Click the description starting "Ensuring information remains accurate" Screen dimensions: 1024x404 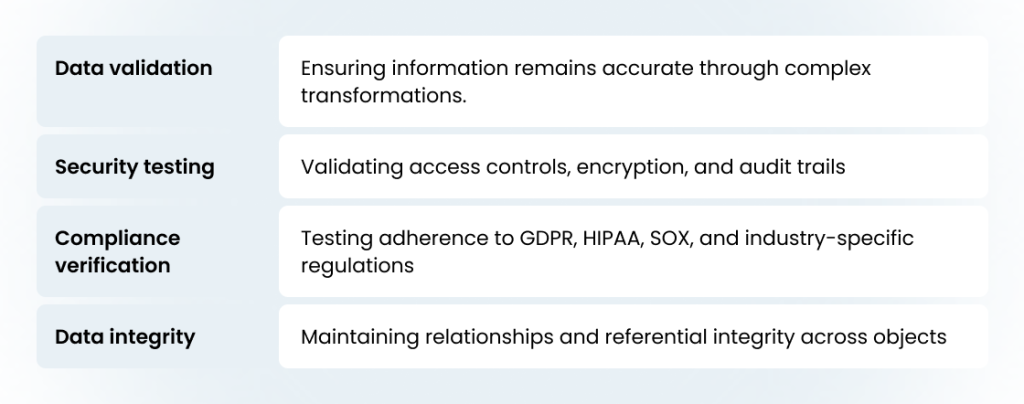point(585,81)
